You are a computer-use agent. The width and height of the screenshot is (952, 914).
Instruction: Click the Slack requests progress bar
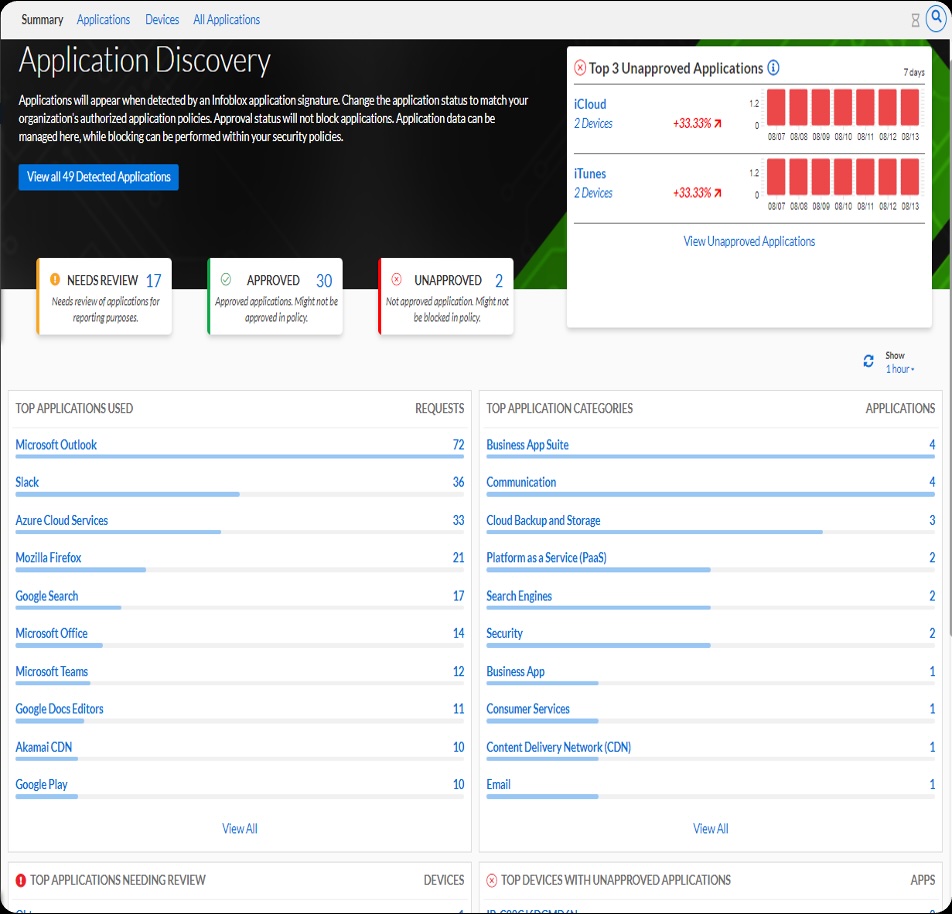tap(127, 494)
